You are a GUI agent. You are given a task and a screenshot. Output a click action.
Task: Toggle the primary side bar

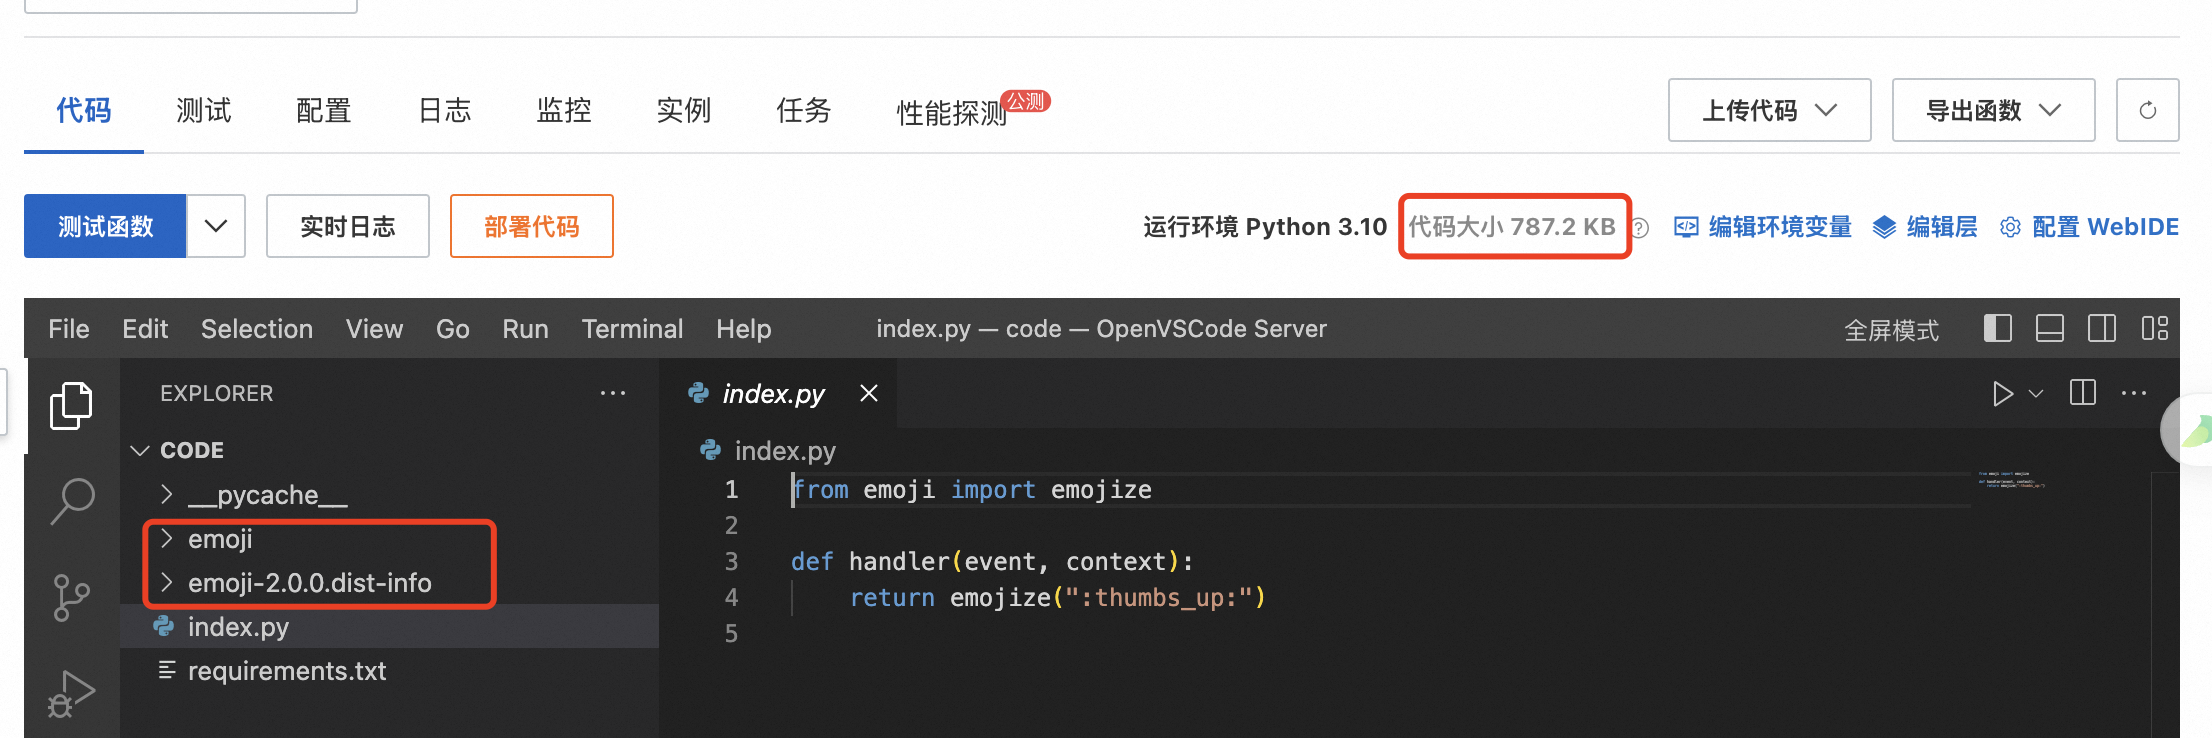[x=1997, y=329]
